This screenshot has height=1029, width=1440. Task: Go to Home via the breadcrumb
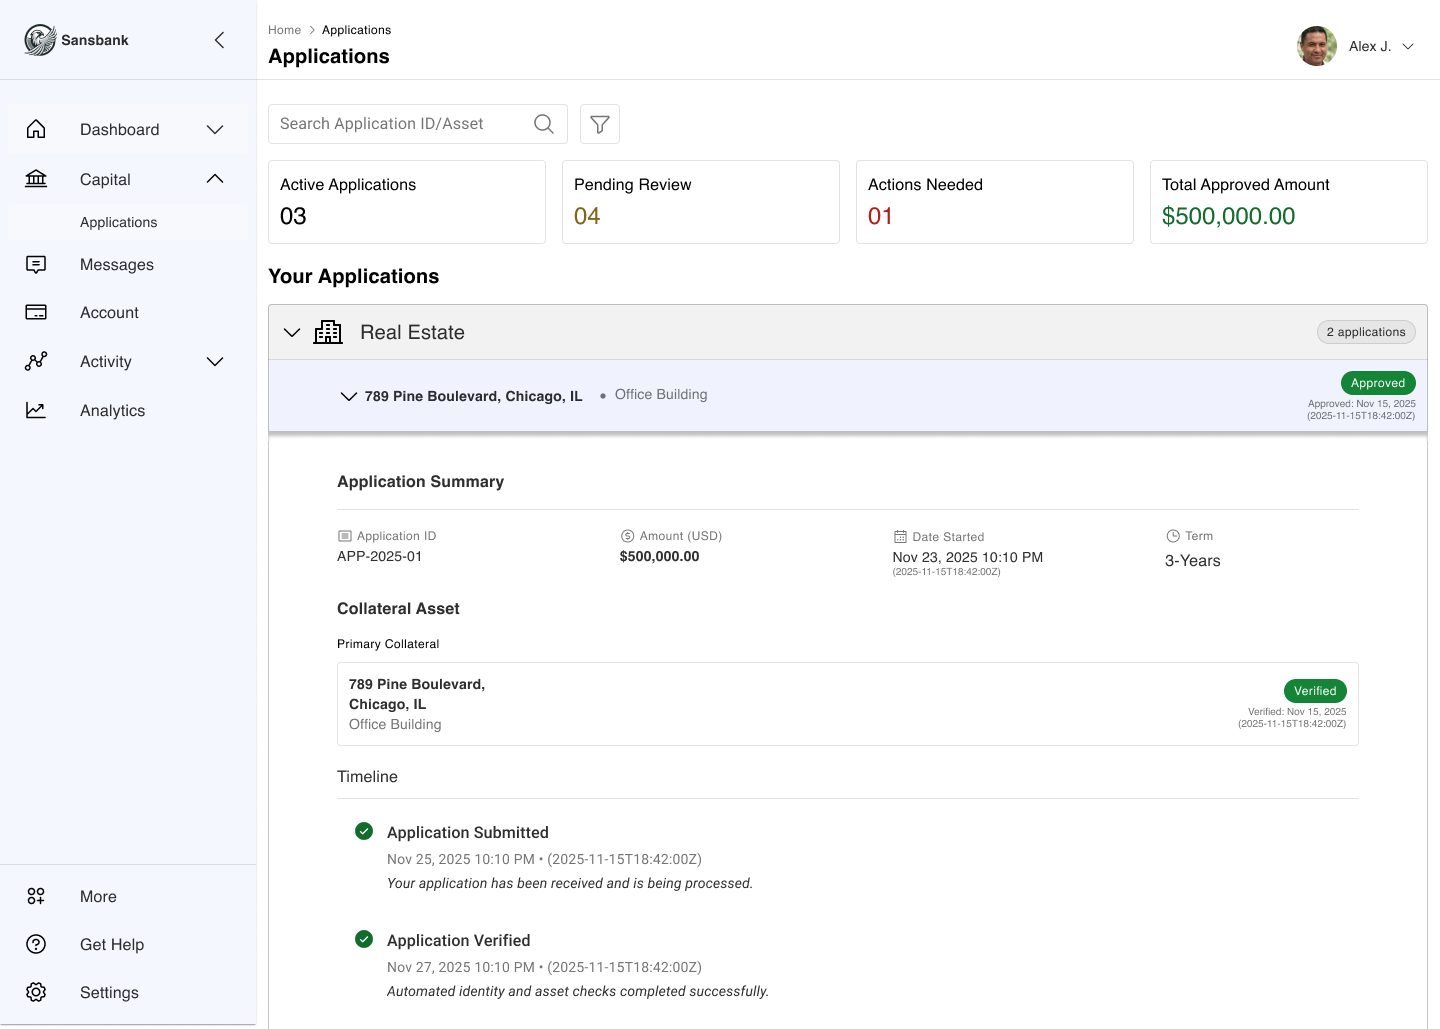coord(284,29)
